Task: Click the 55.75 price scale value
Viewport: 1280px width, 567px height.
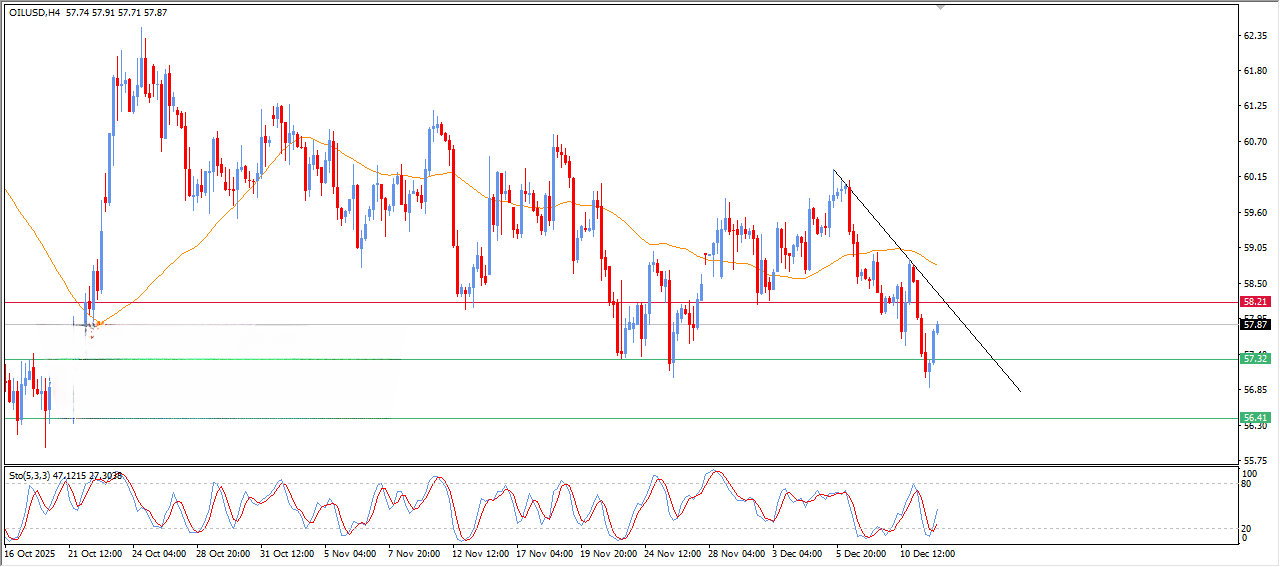Action: 1255,460
